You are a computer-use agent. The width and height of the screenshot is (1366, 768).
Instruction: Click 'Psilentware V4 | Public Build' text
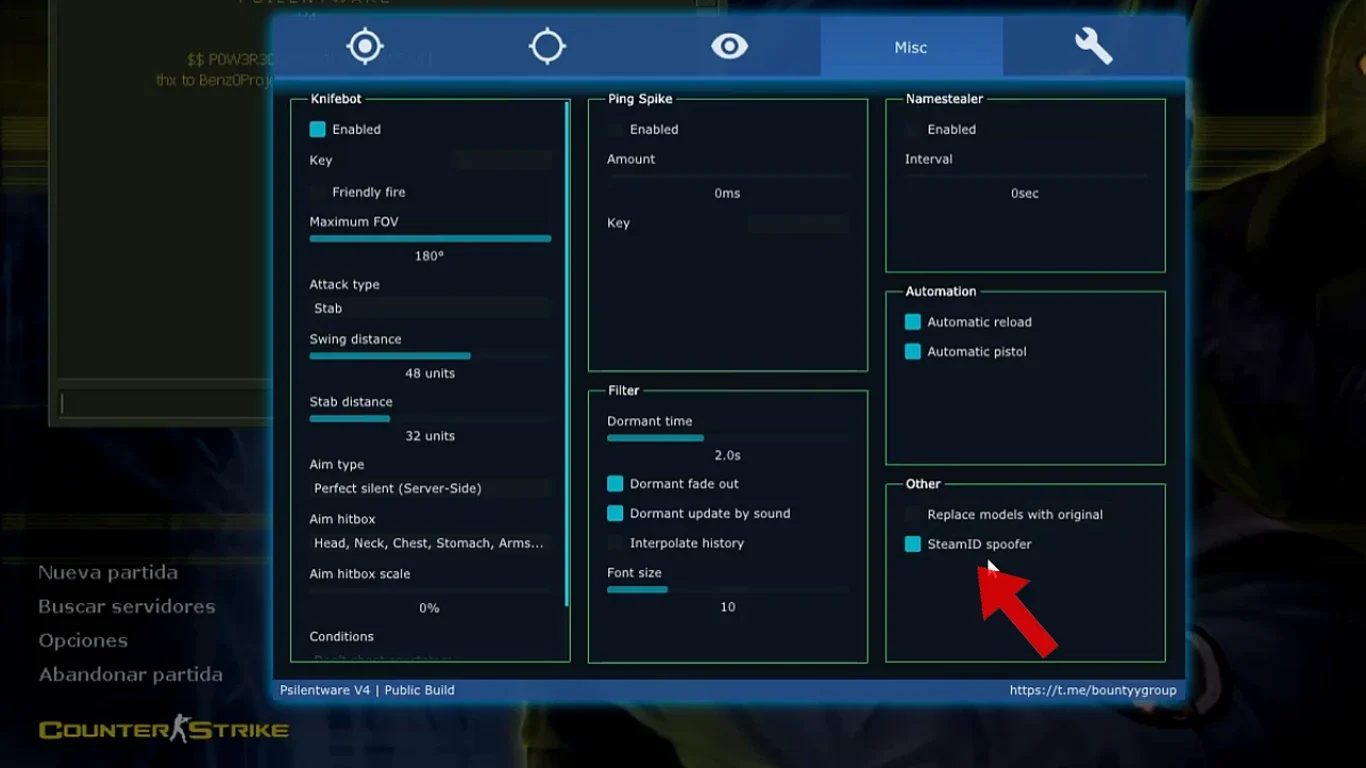[367, 690]
